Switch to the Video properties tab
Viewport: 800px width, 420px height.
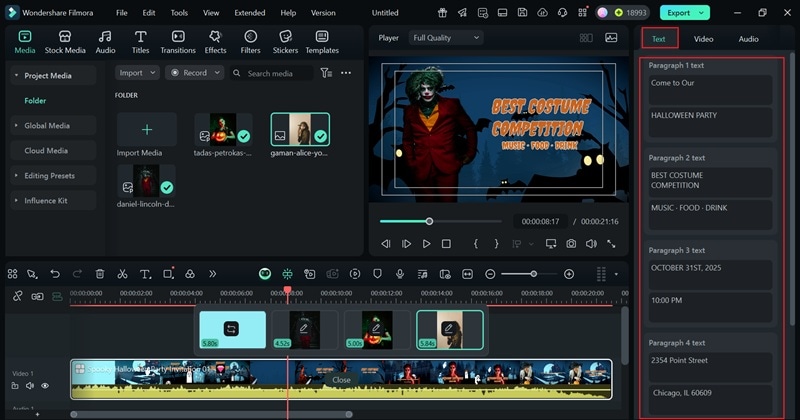point(704,39)
